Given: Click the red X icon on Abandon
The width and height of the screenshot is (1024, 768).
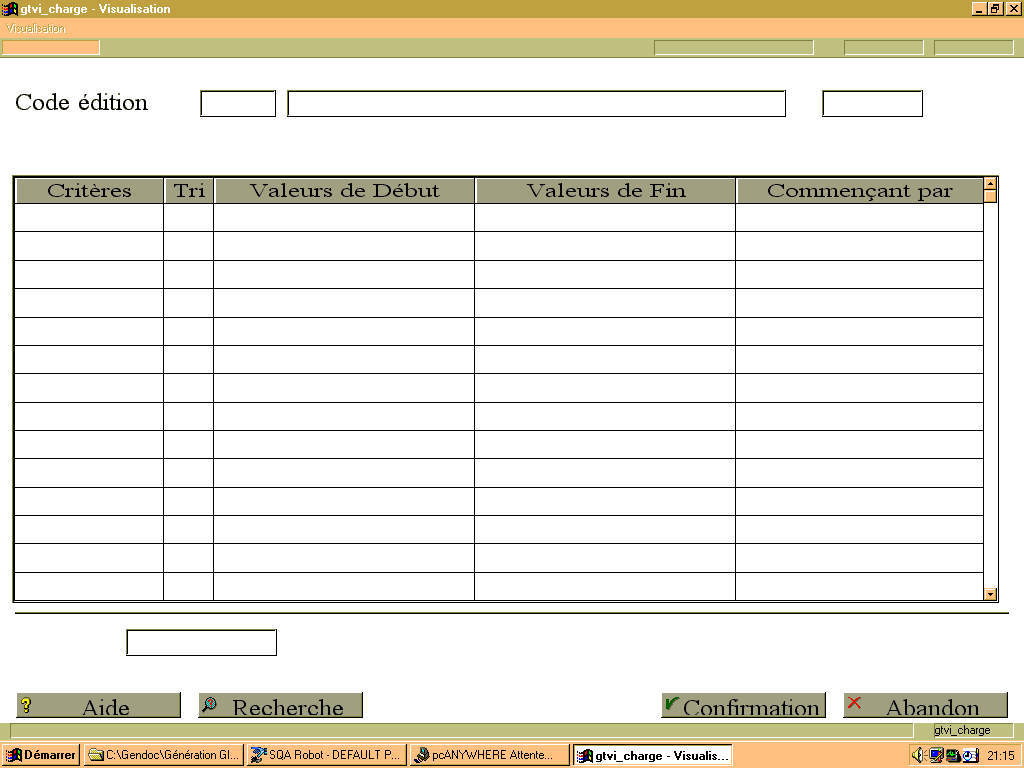Looking at the screenshot, I should click(854, 703).
